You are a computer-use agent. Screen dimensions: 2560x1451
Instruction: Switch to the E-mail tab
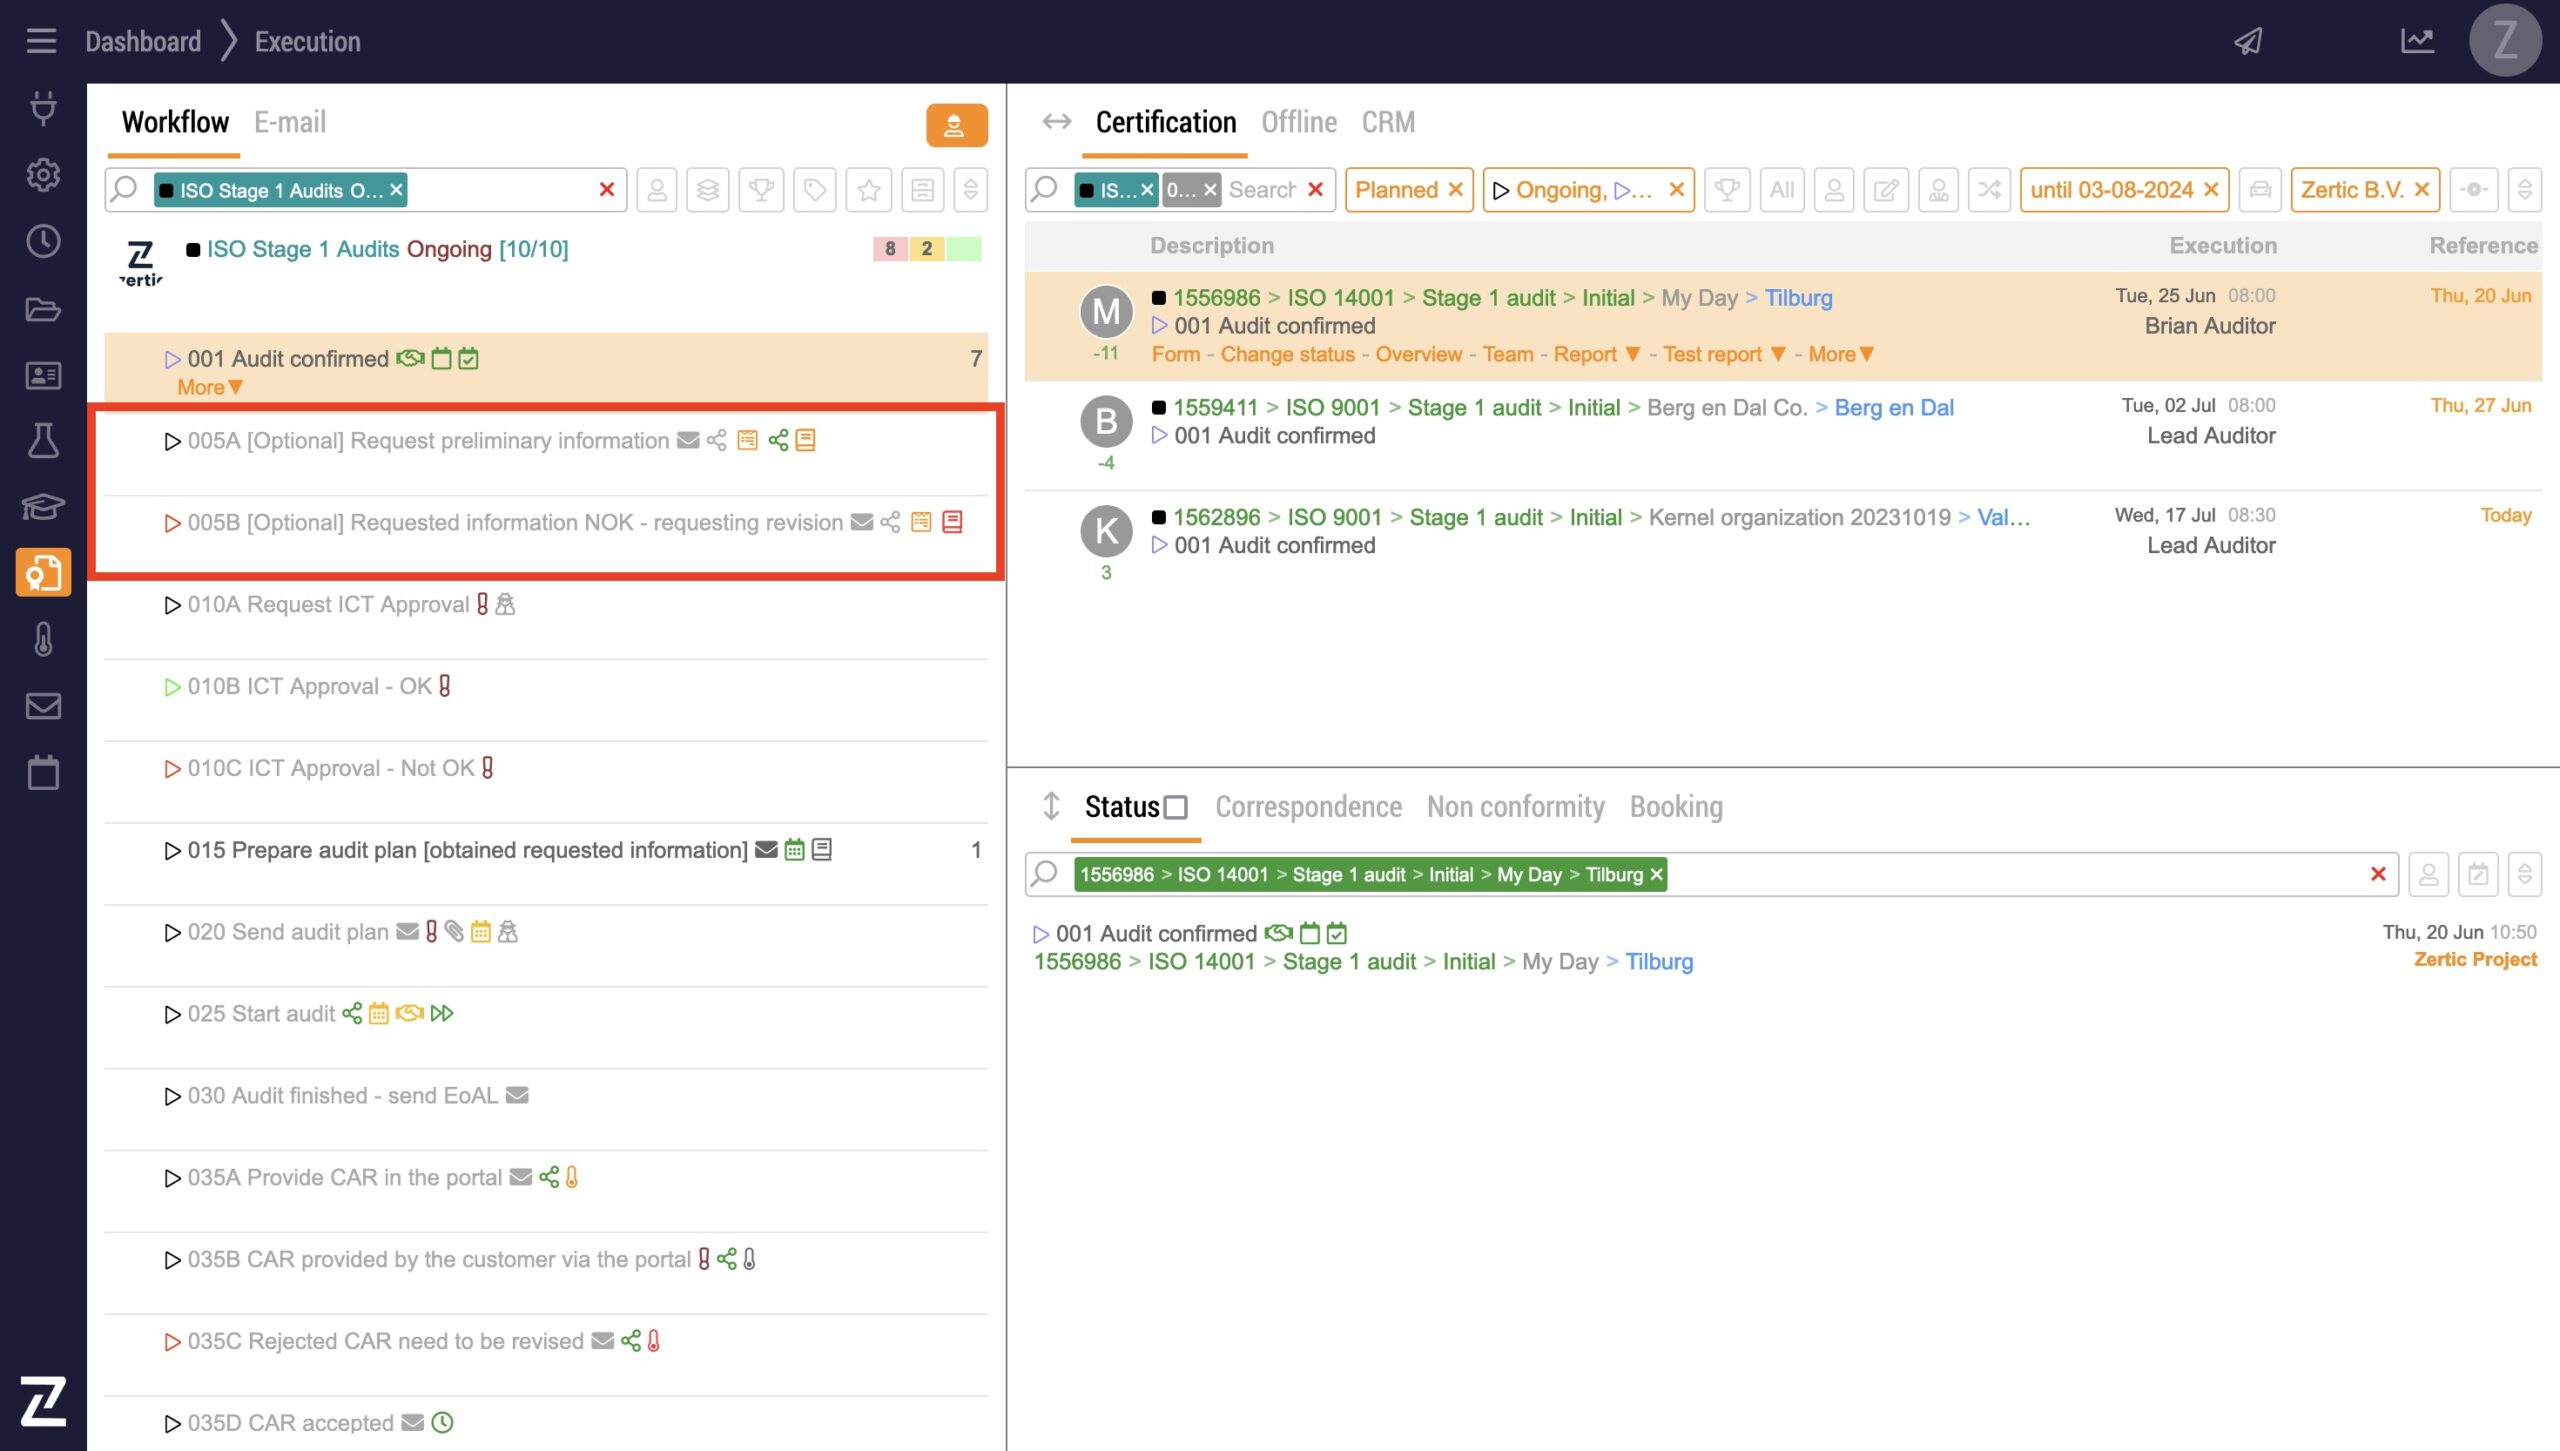tap(289, 123)
